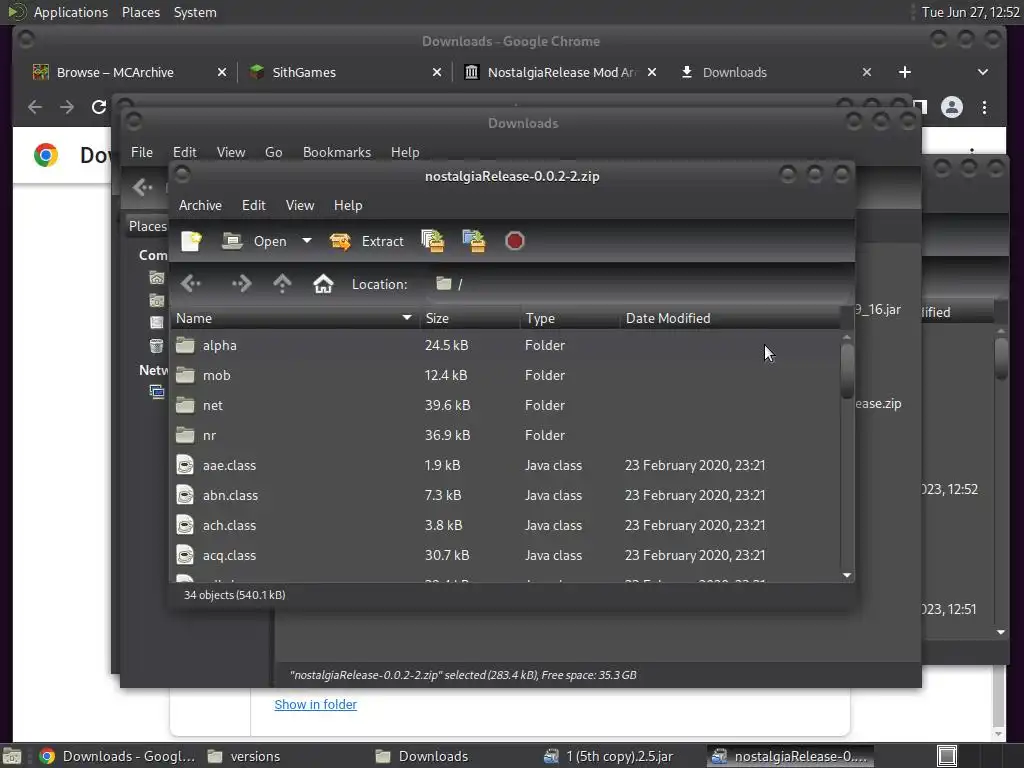Open View menu in Downloads file manager
Screen dimensions: 1024x768
(231, 152)
